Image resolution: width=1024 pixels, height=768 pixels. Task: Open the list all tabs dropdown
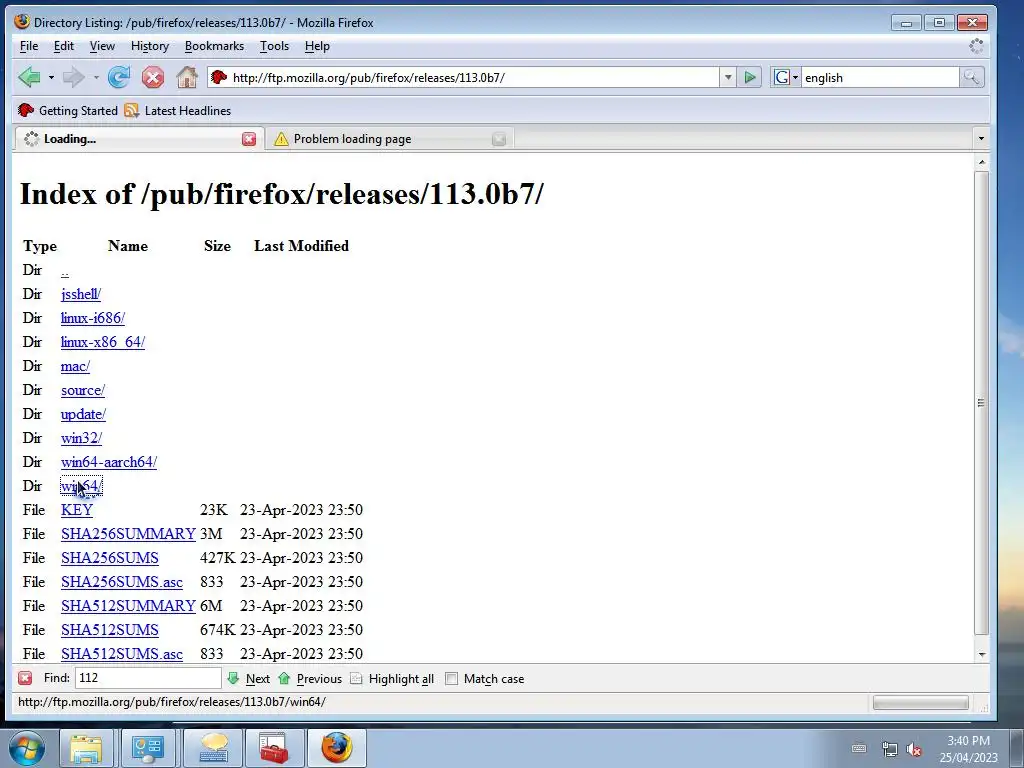[981, 138]
